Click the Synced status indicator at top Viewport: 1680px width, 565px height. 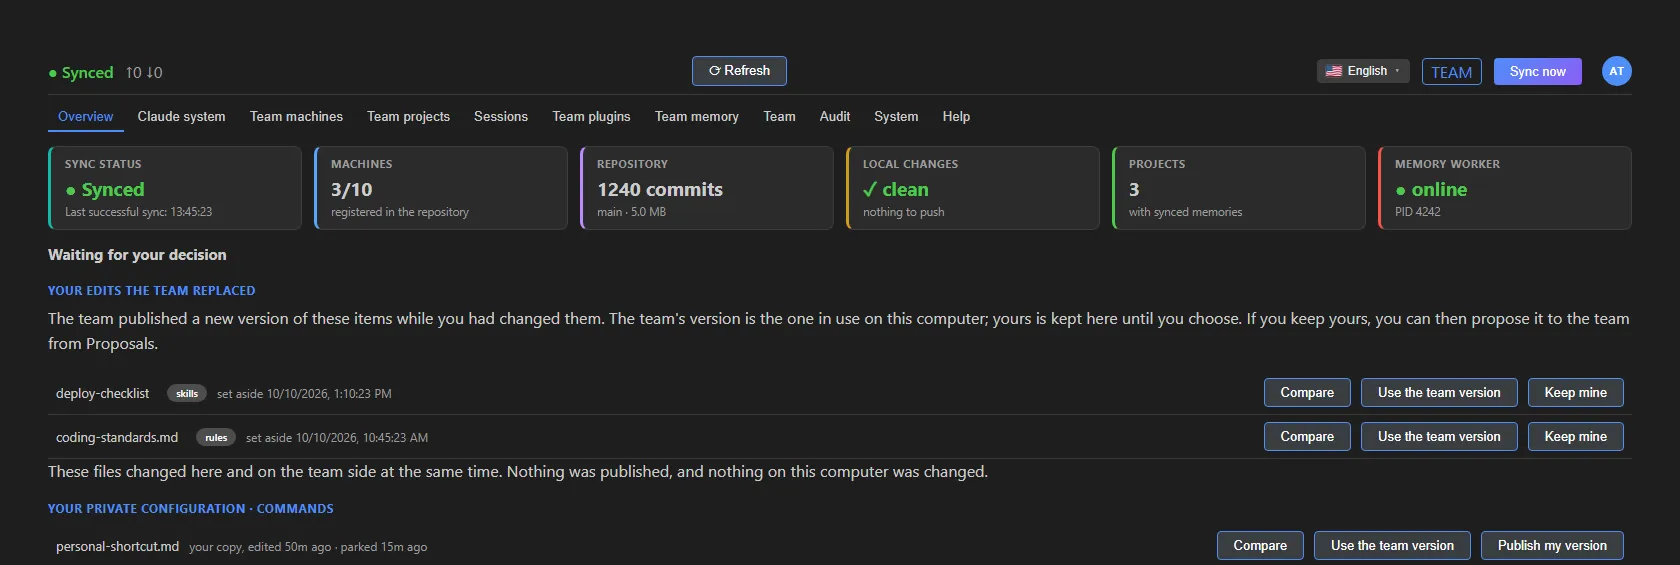(x=81, y=73)
